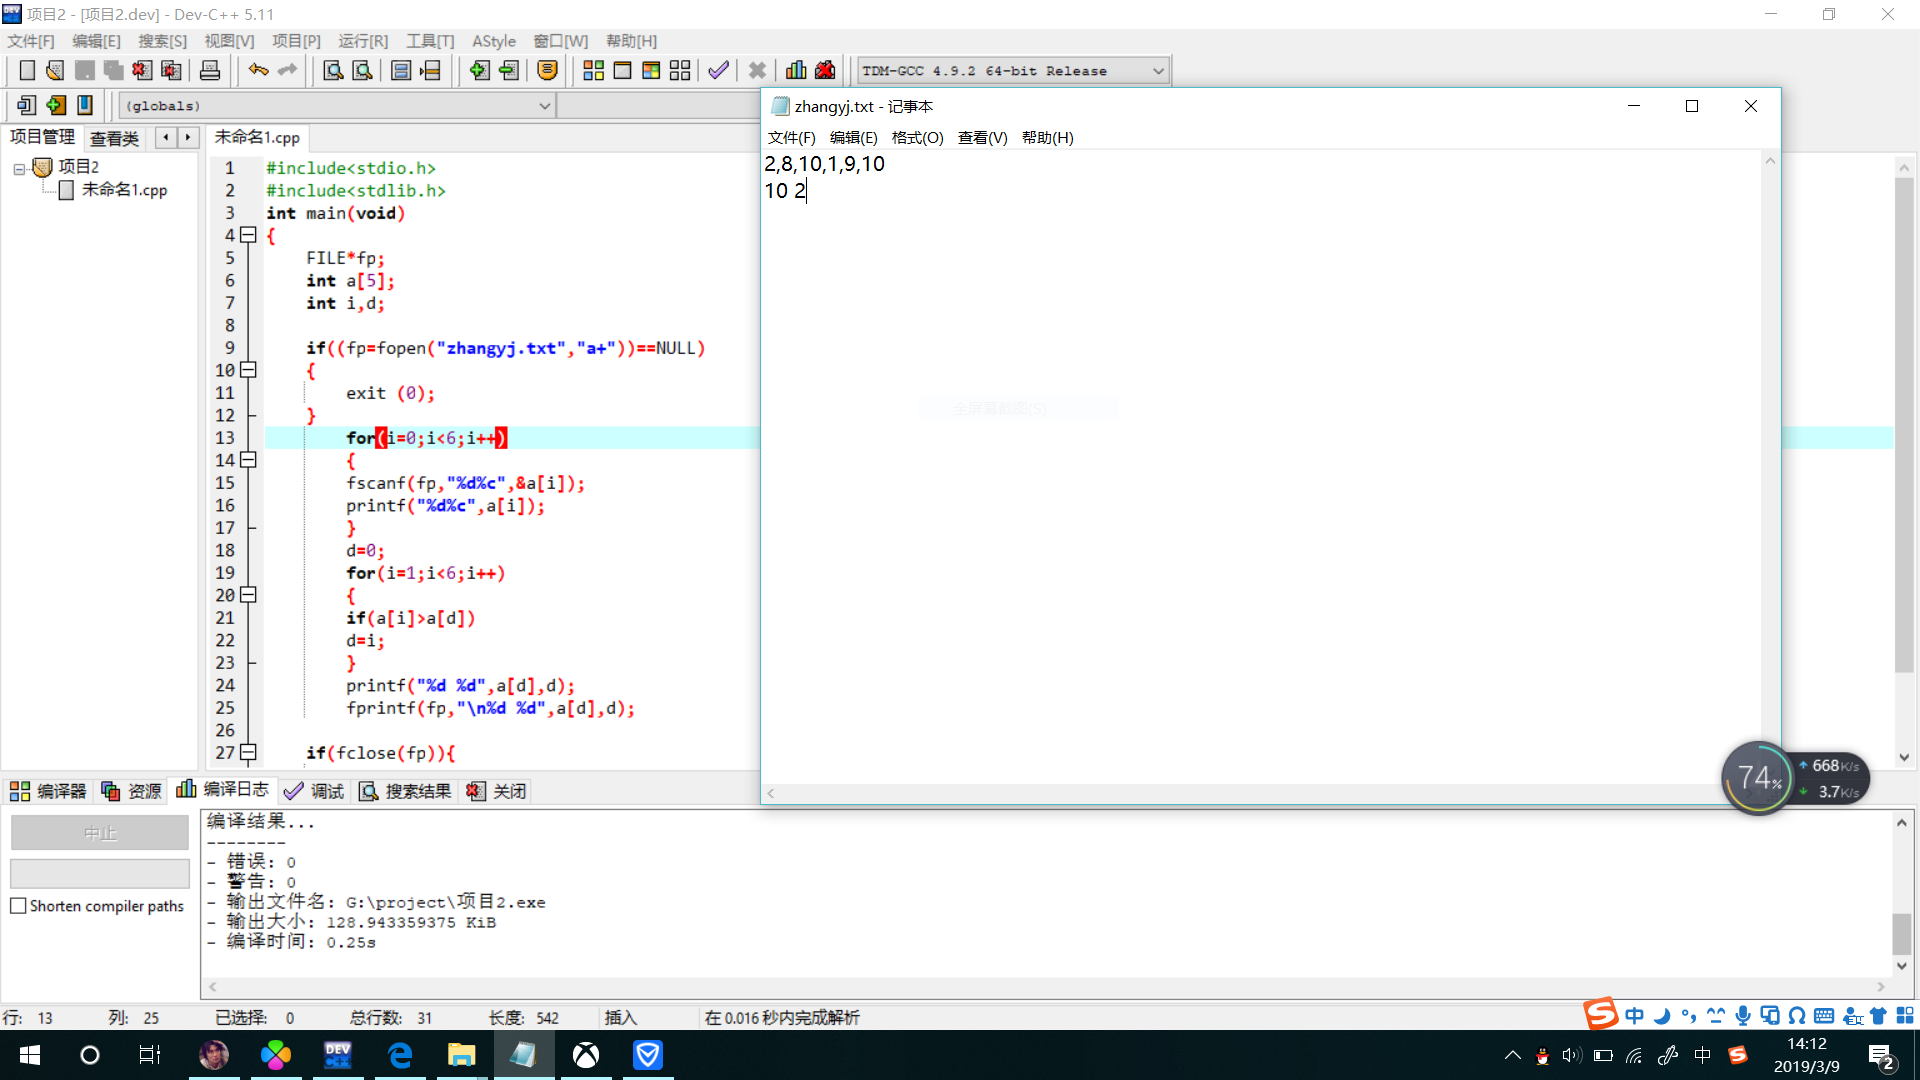Click the Print toolbar icon
The height and width of the screenshot is (1080, 1920).
click(x=210, y=70)
